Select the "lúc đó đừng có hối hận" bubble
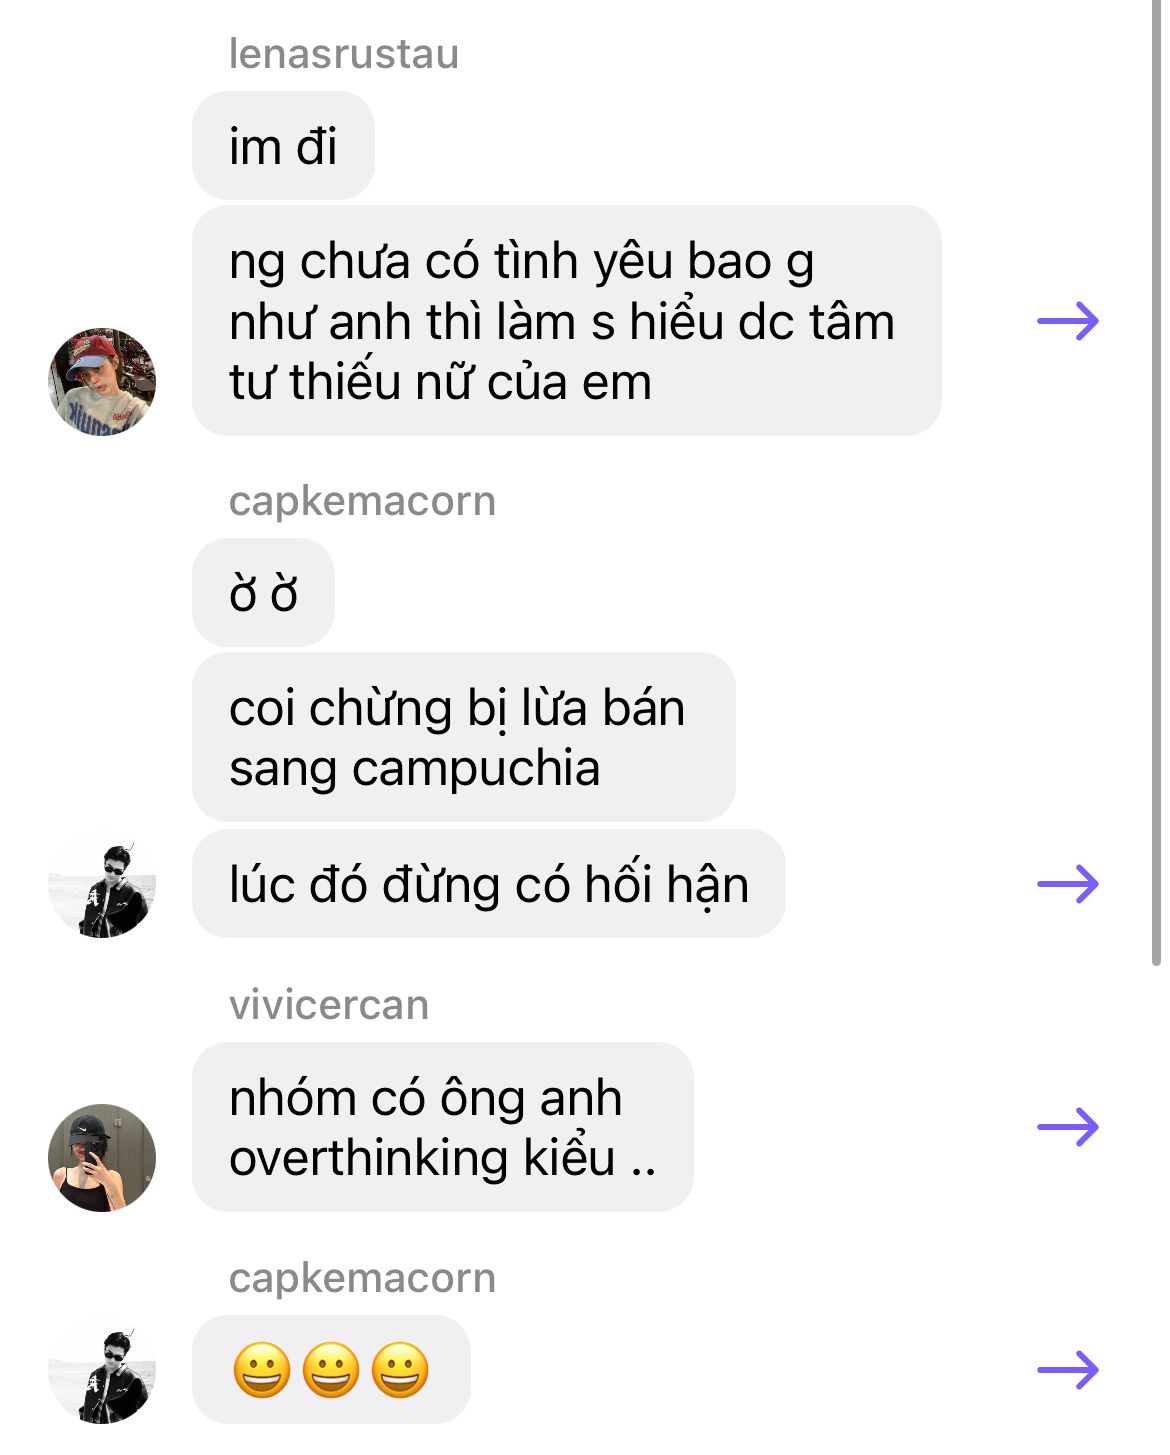Image resolution: width=1170 pixels, height=1455 pixels. click(x=489, y=884)
